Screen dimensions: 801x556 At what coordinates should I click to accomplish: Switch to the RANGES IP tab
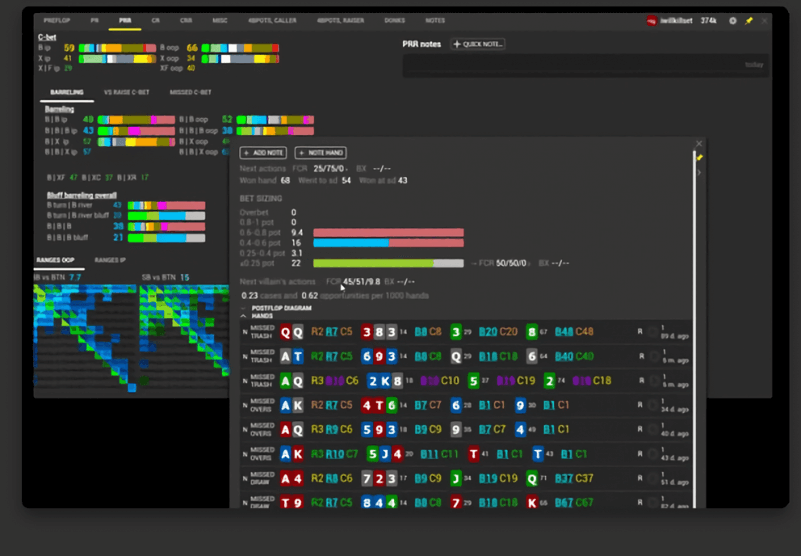(110, 260)
